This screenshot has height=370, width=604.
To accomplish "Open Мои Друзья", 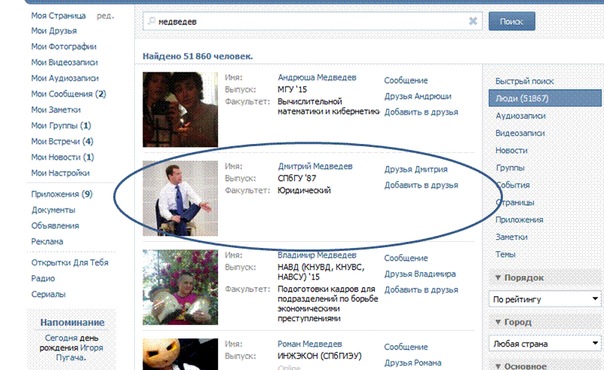I will pos(54,31).
